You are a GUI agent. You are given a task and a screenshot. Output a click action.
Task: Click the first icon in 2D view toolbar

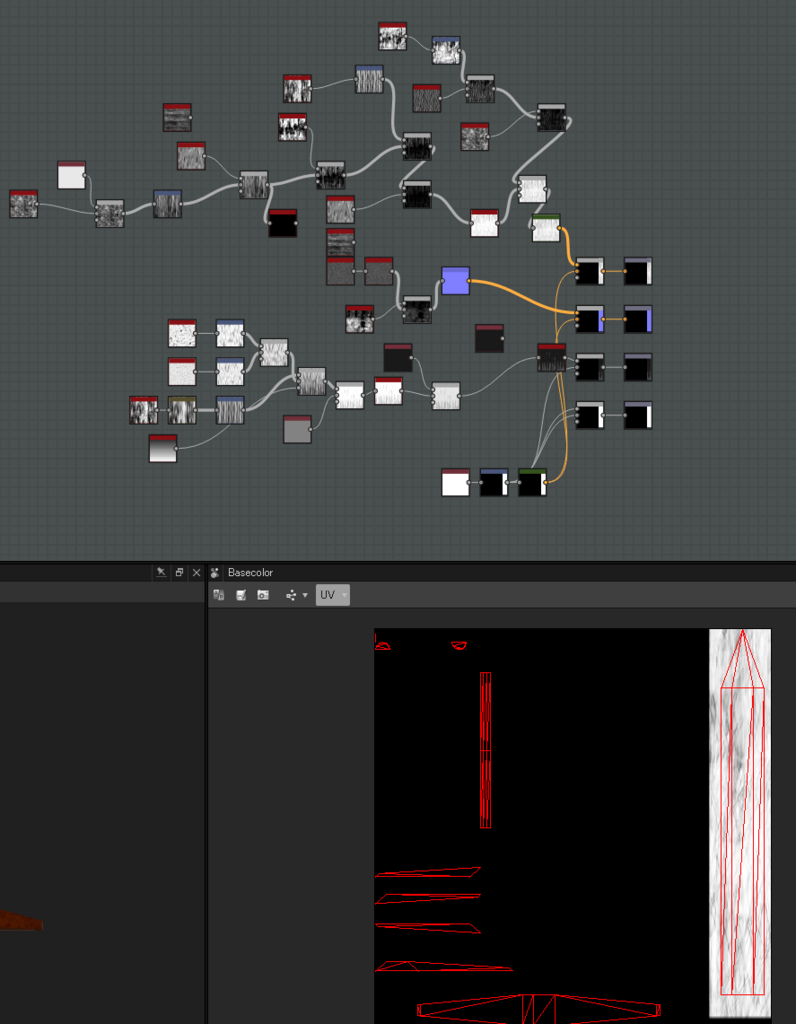coord(219,595)
